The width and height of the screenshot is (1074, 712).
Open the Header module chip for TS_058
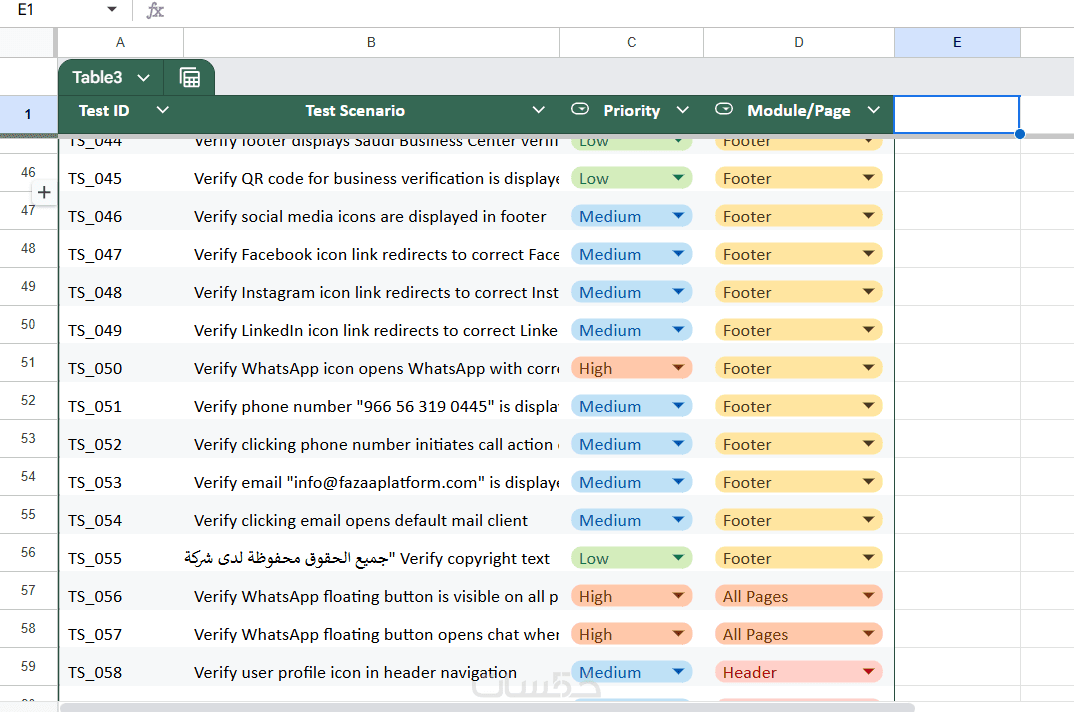[798, 672]
